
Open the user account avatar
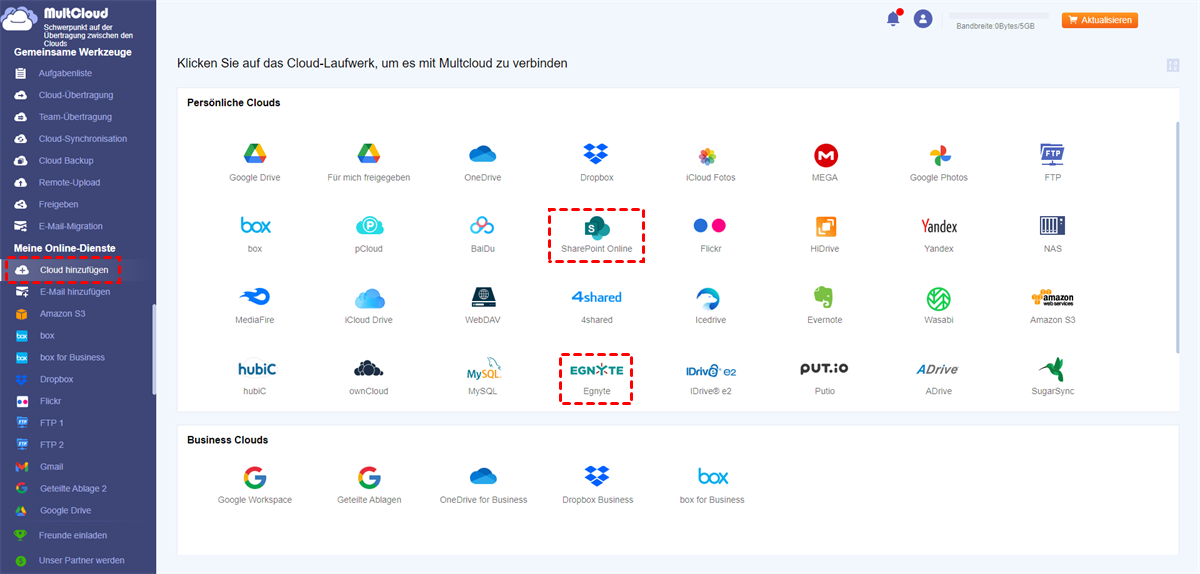pyautogui.click(x=923, y=18)
